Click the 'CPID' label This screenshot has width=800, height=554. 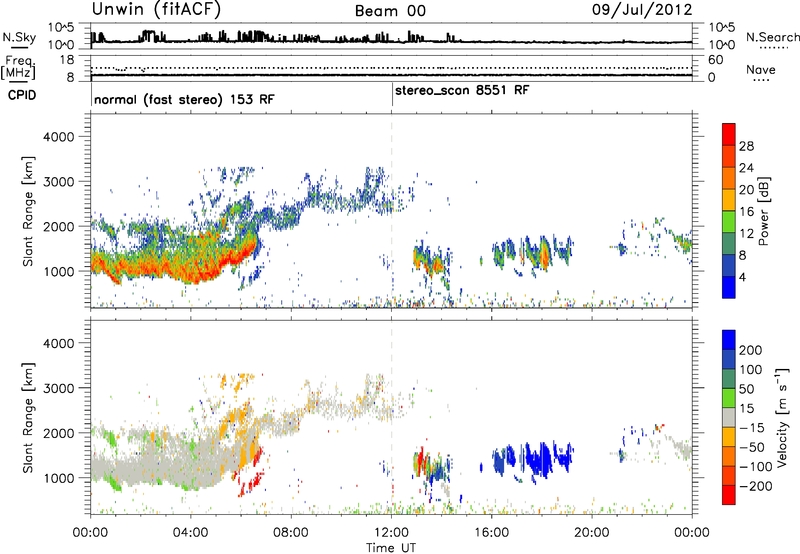[x=22, y=95]
